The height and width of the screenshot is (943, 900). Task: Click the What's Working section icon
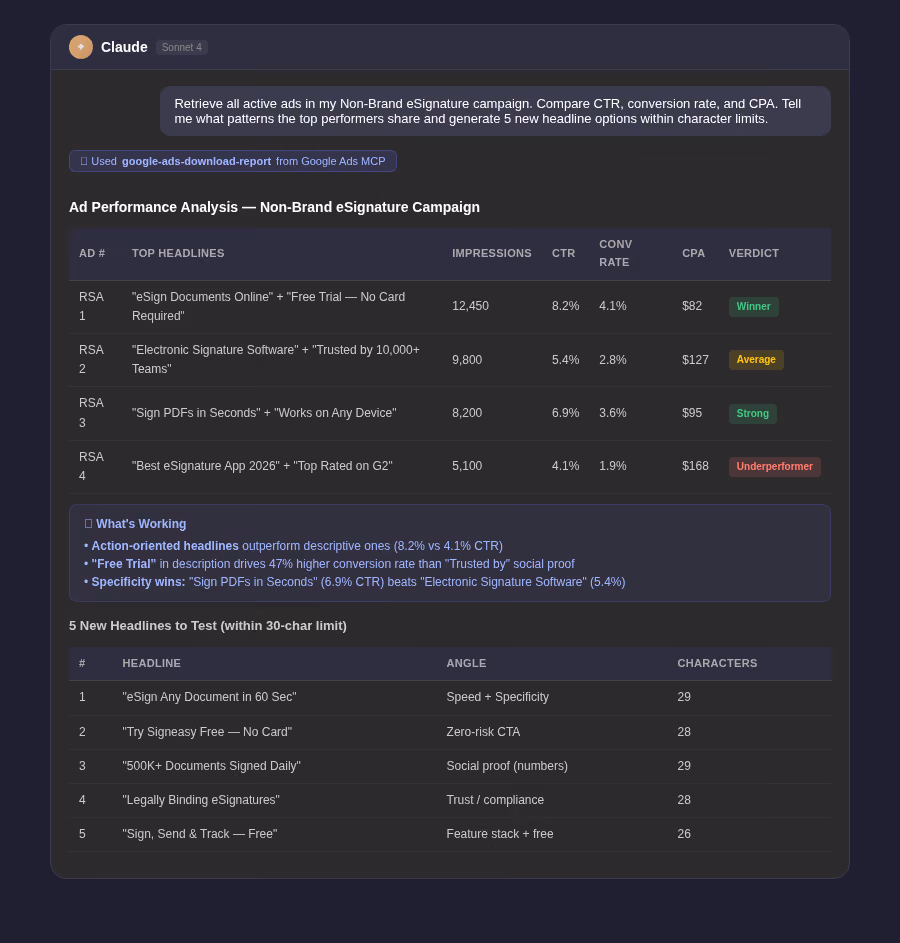tap(88, 524)
